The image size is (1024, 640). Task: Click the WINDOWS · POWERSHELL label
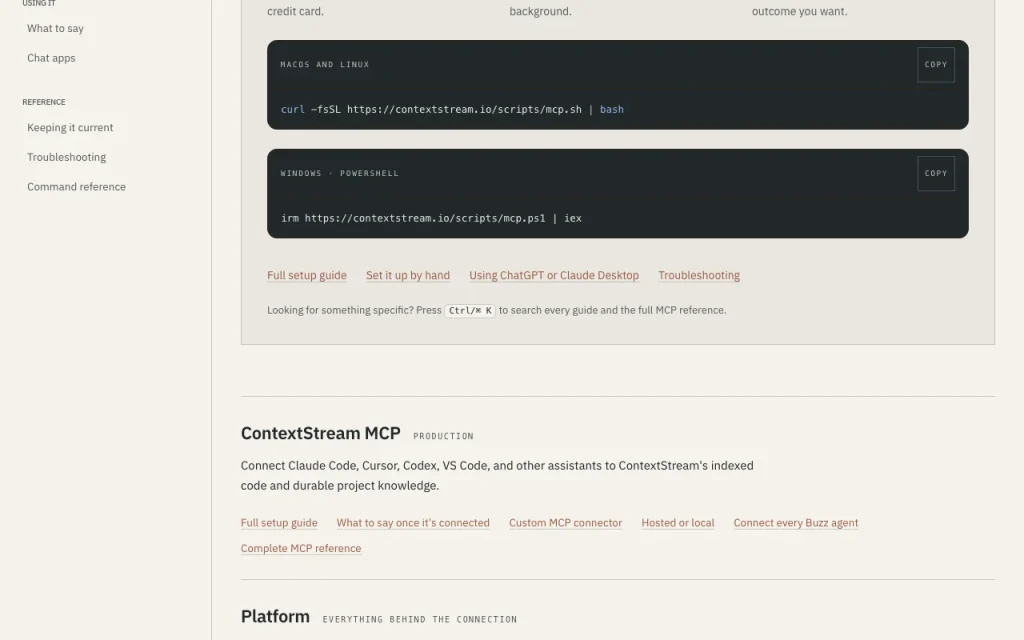coord(340,174)
